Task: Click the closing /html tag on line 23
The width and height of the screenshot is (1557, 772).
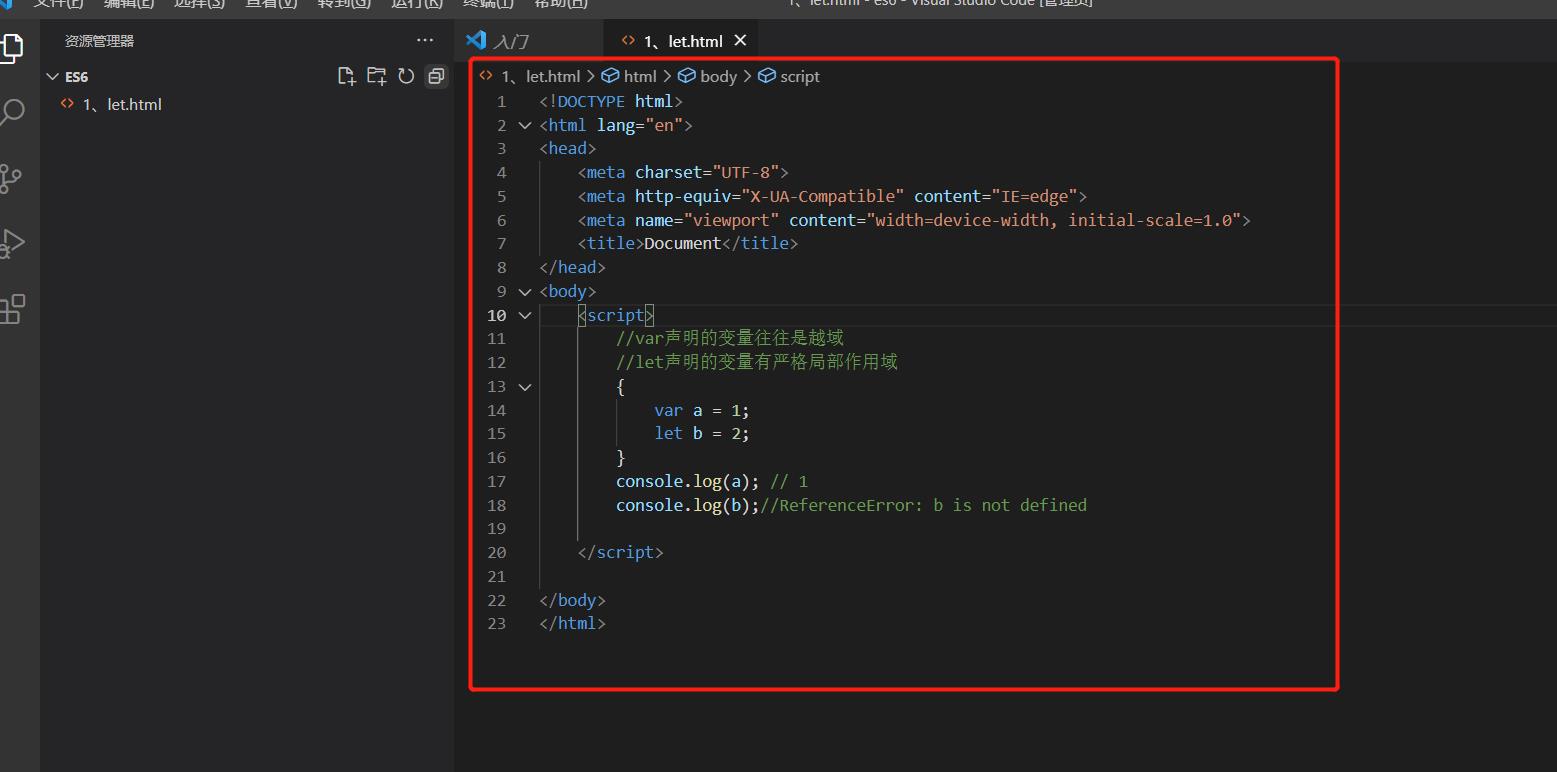Action: [x=572, y=623]
